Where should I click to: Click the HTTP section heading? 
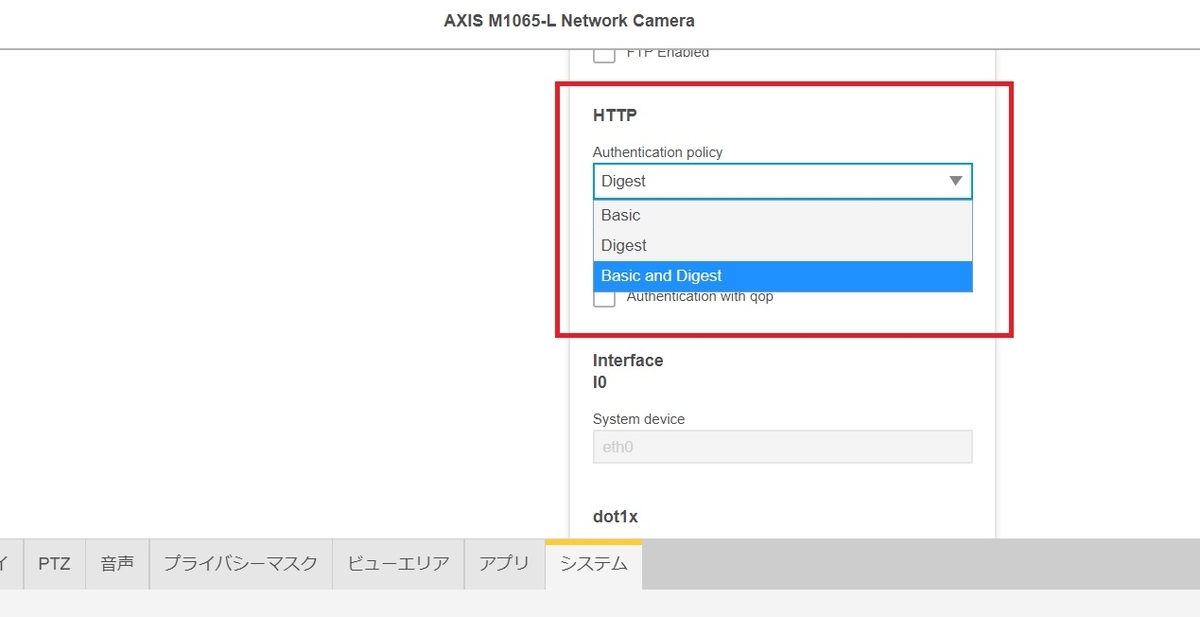(x=615, y=116)
